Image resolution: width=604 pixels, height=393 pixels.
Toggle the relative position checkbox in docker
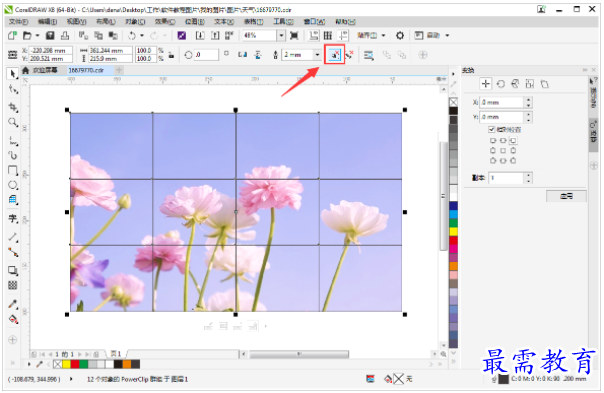pos(491,129)
